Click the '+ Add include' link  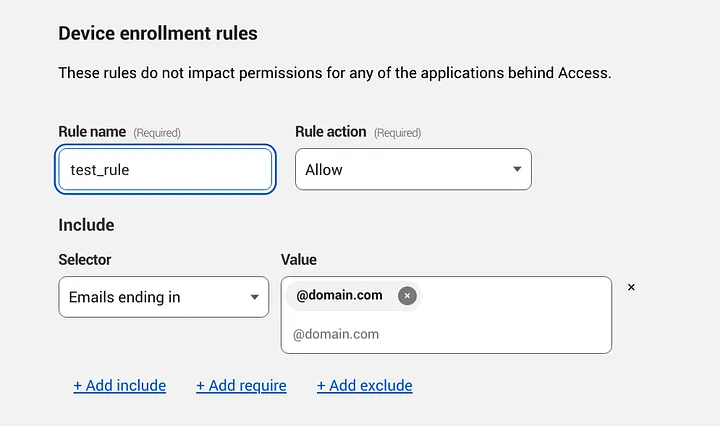120,385
